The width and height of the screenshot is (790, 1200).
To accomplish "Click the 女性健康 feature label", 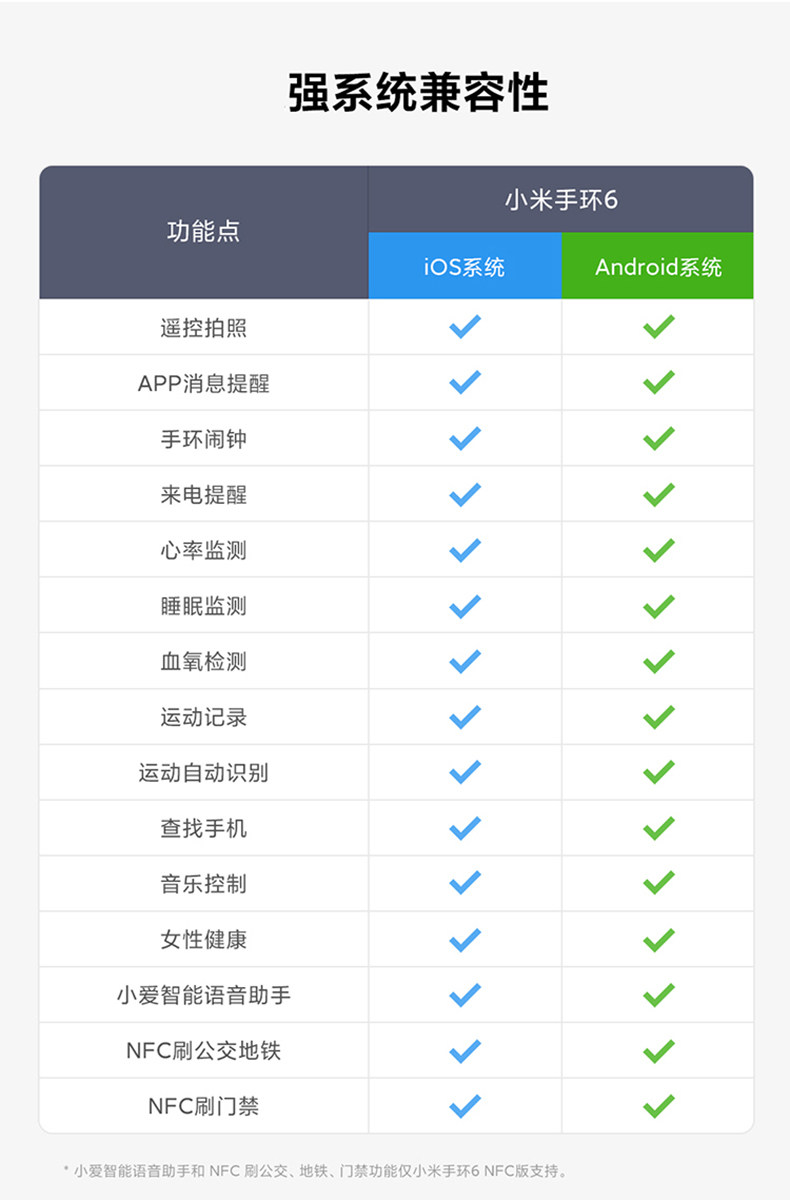I will [203, 940].
